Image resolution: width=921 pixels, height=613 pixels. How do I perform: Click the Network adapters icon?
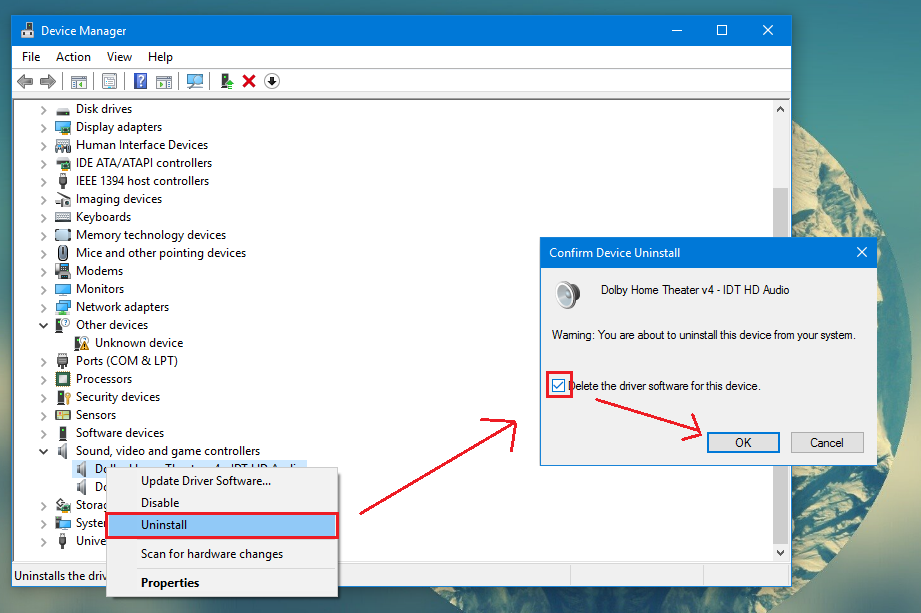[x=63, y=307]
